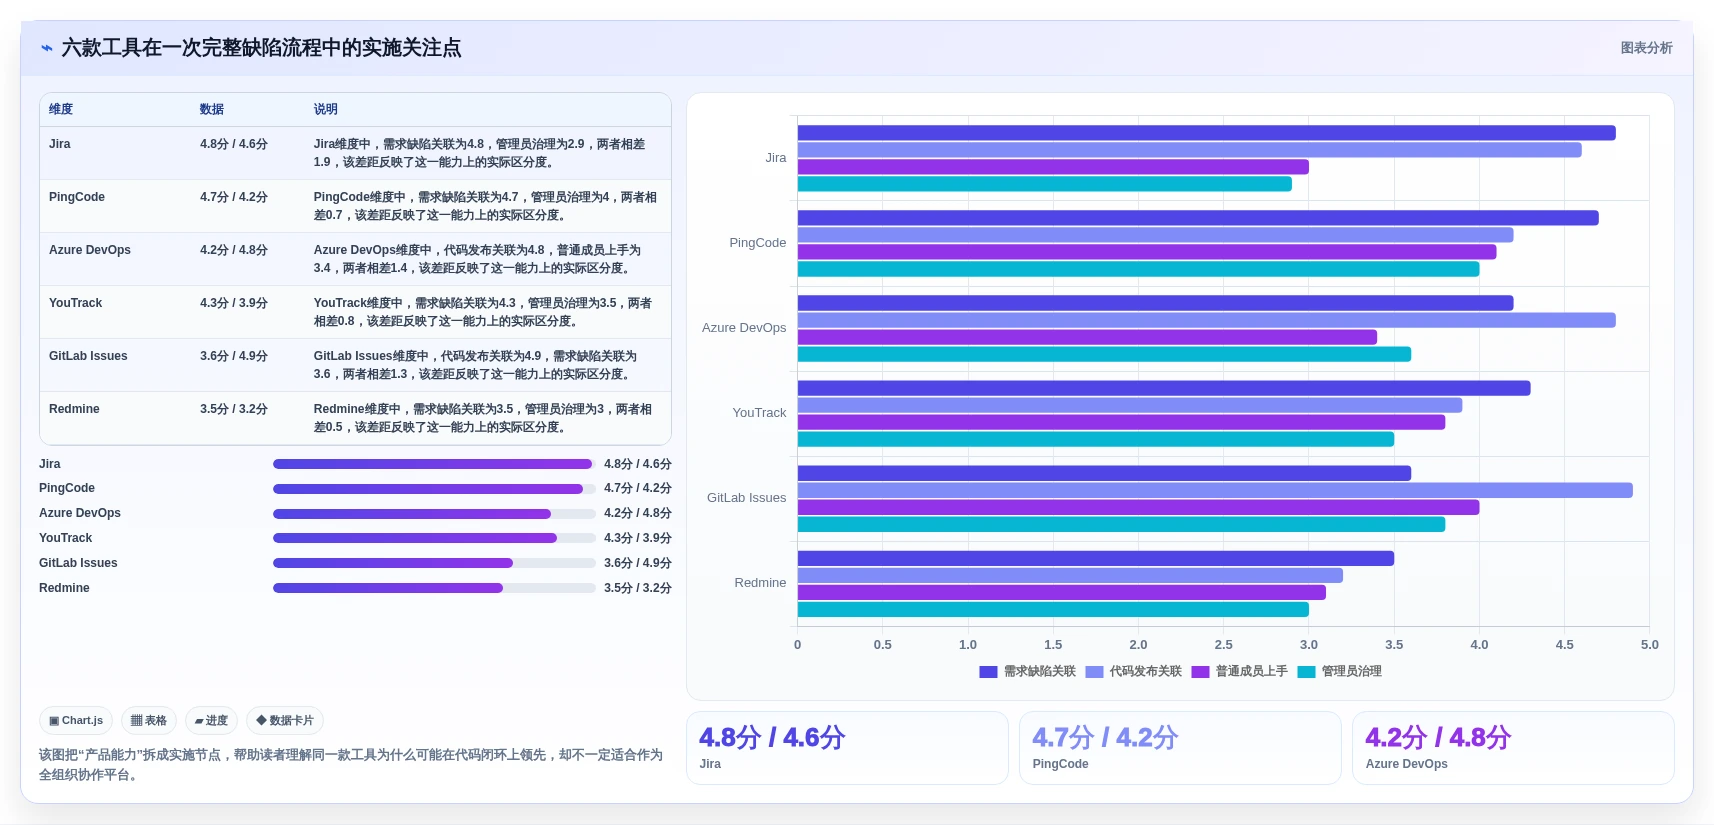Screen dimensions: 1714x825
Task: Toggle the 普通成员上手 legend swatch
Action: (x=1200, y=672)
